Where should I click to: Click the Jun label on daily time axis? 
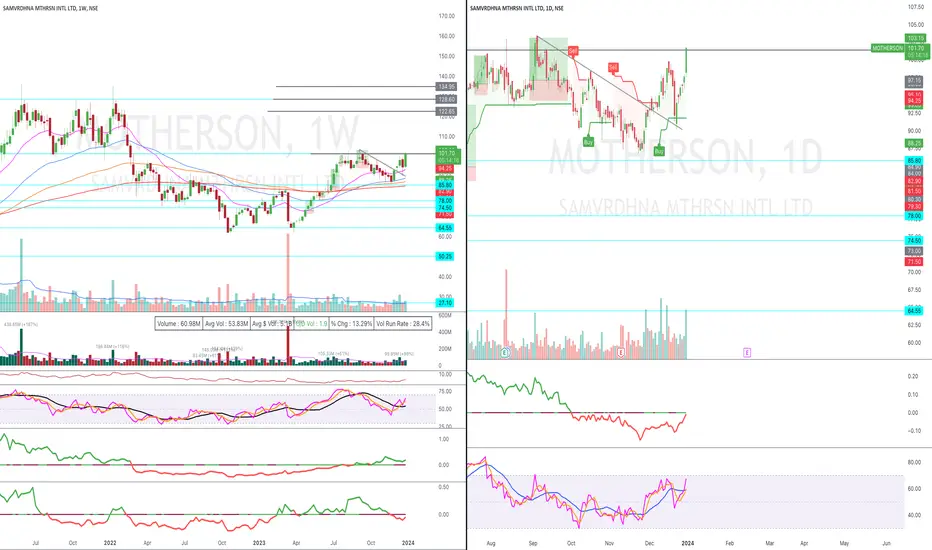click(x=886, y=543)
